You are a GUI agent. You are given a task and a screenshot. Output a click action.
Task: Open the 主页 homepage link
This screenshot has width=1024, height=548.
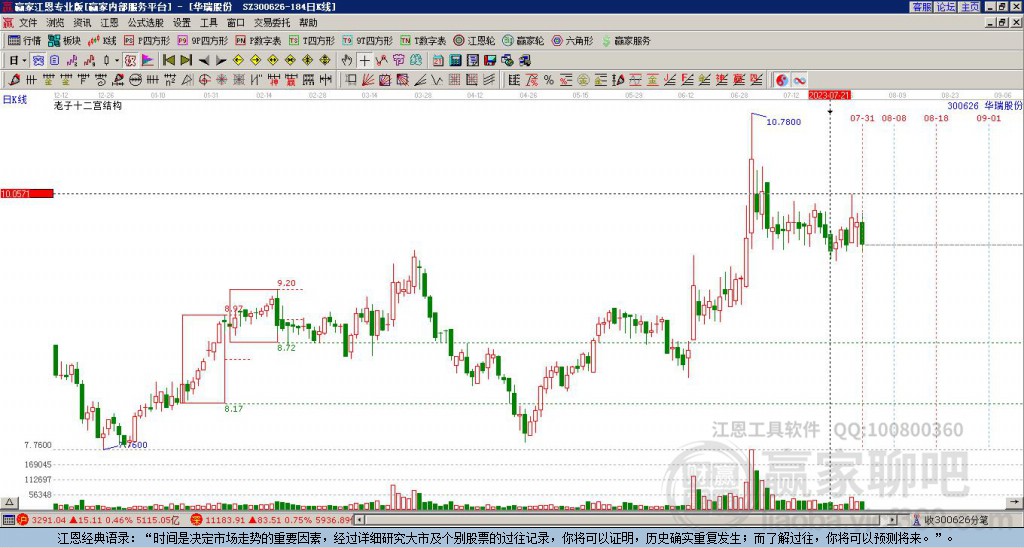click(969, 7)
